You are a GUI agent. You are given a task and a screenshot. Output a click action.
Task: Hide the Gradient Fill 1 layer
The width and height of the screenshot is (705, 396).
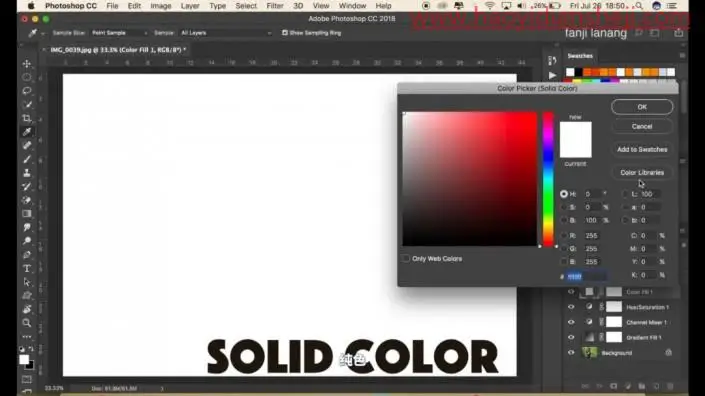571,338
